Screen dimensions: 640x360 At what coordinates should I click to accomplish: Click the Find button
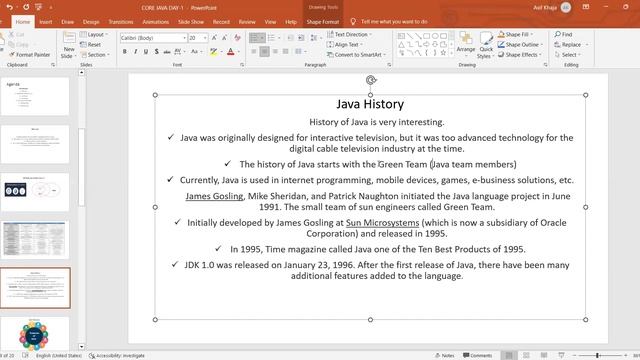[563, 34]
